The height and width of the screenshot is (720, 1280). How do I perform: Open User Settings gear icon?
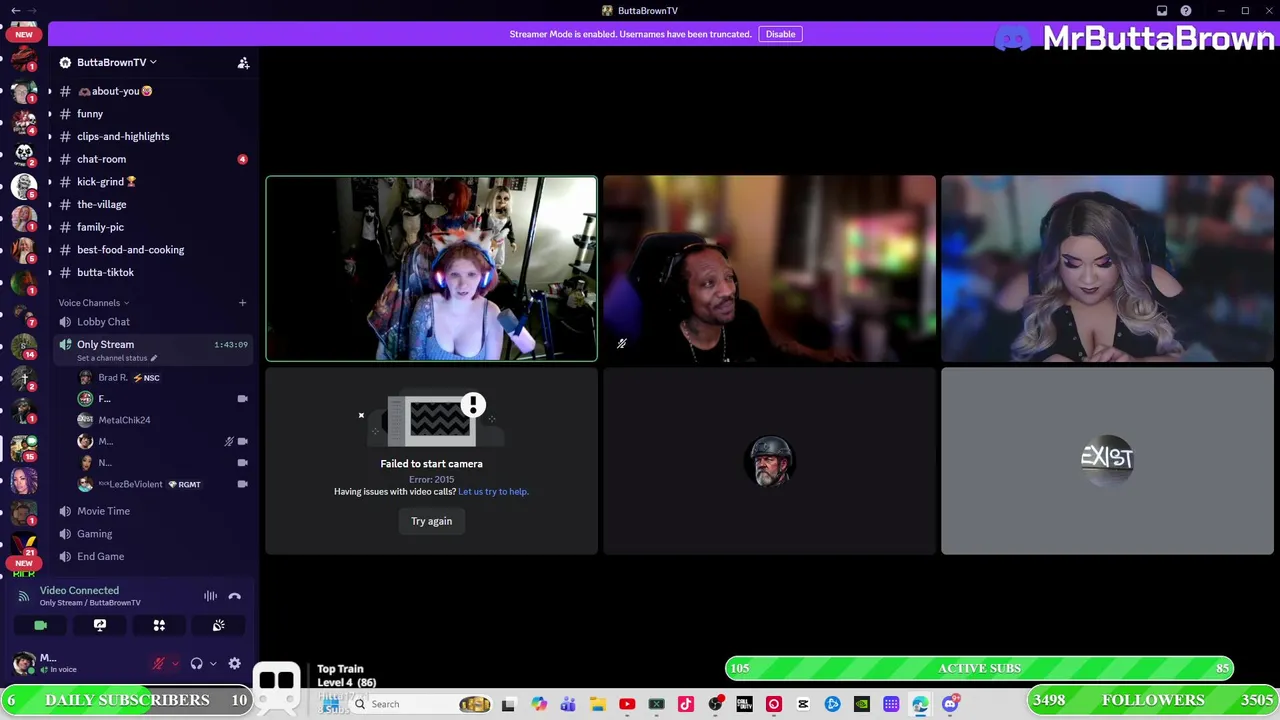[234, 663]
